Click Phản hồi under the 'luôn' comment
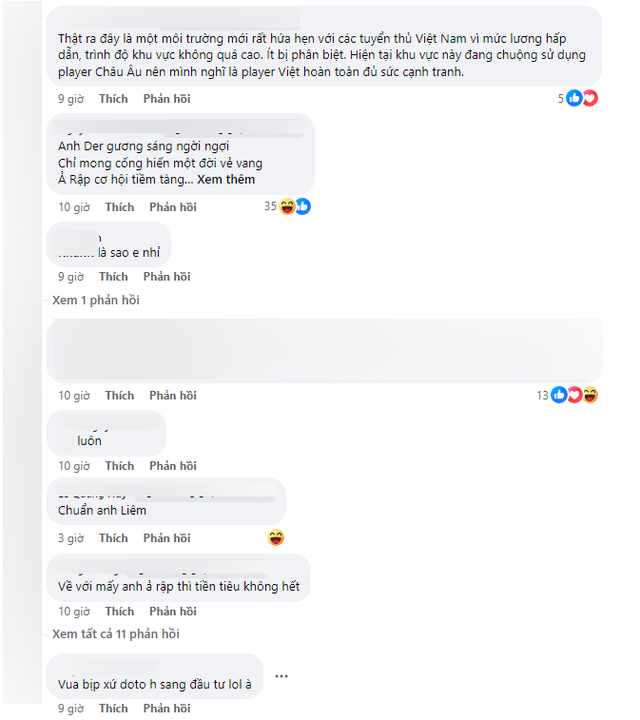Screen dimensions: 640x720 coord(172,466)
